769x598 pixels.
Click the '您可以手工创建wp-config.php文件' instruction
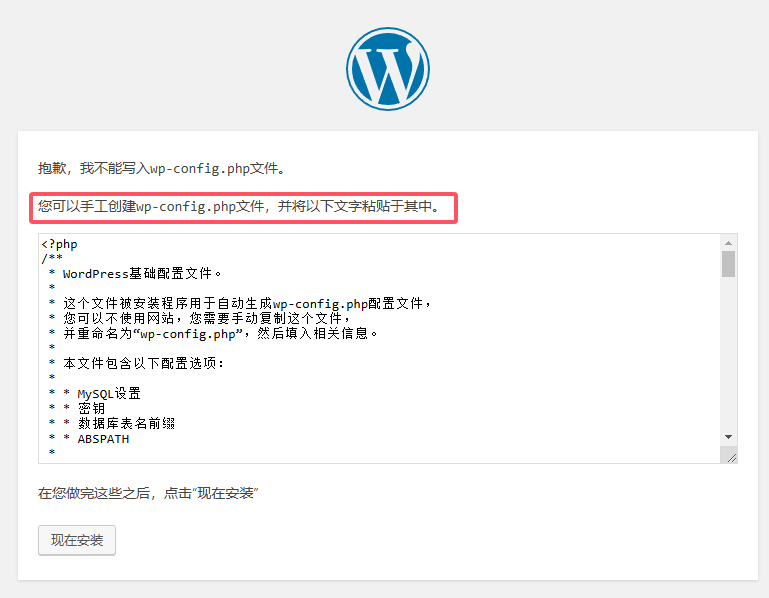[239, 206]
